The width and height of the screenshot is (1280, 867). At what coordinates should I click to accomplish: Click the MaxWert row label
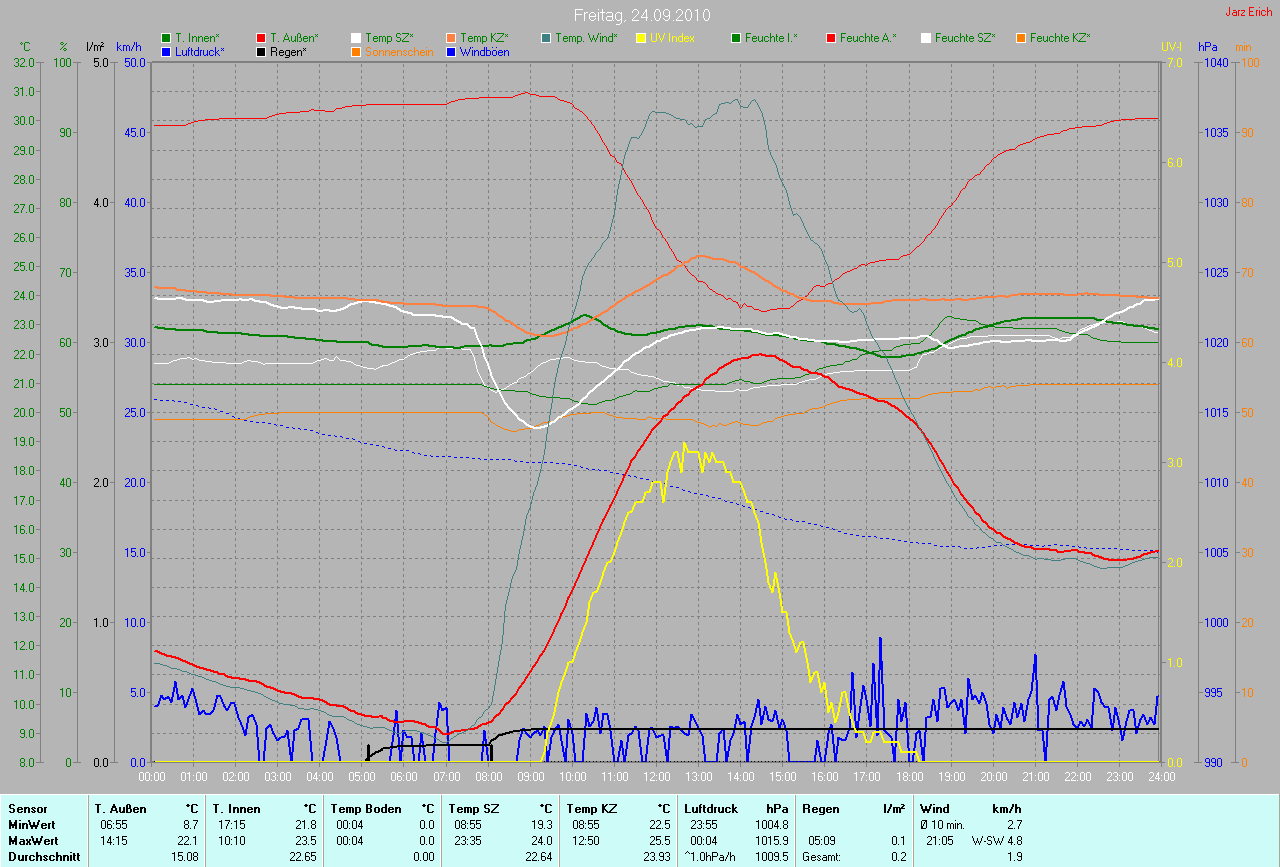point(33,840)
